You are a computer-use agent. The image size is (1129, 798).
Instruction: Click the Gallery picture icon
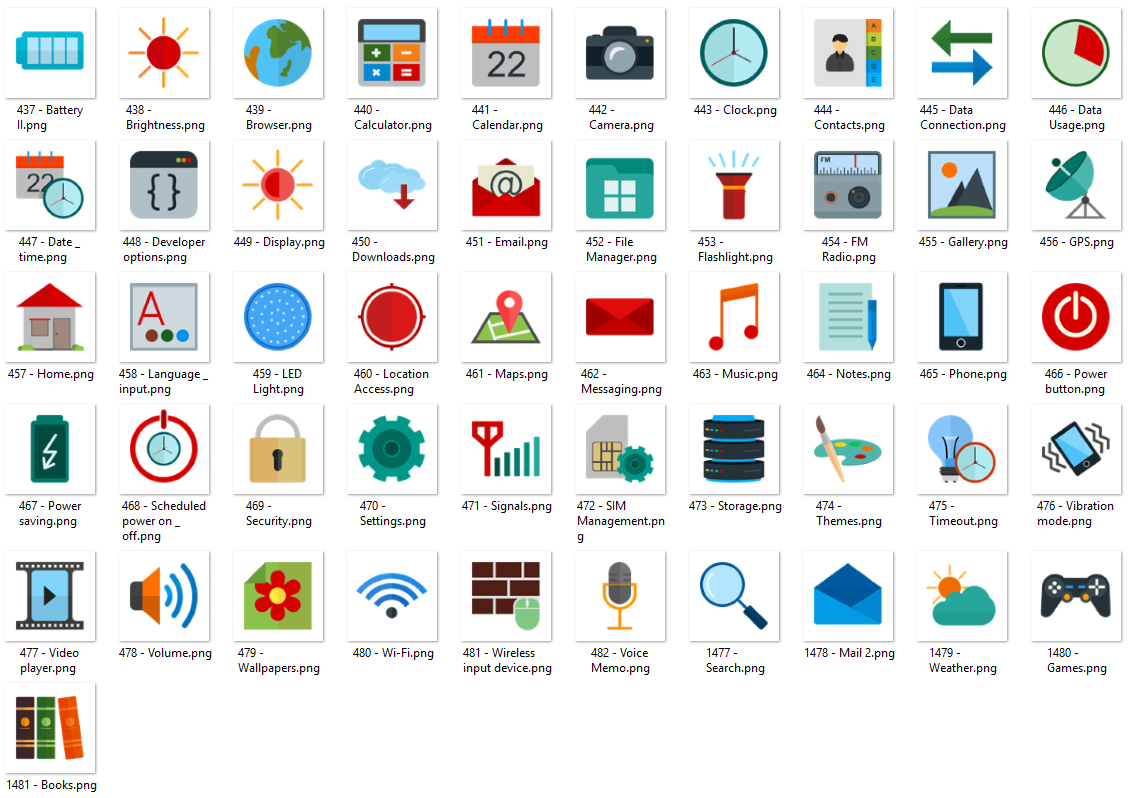[962, 184]
